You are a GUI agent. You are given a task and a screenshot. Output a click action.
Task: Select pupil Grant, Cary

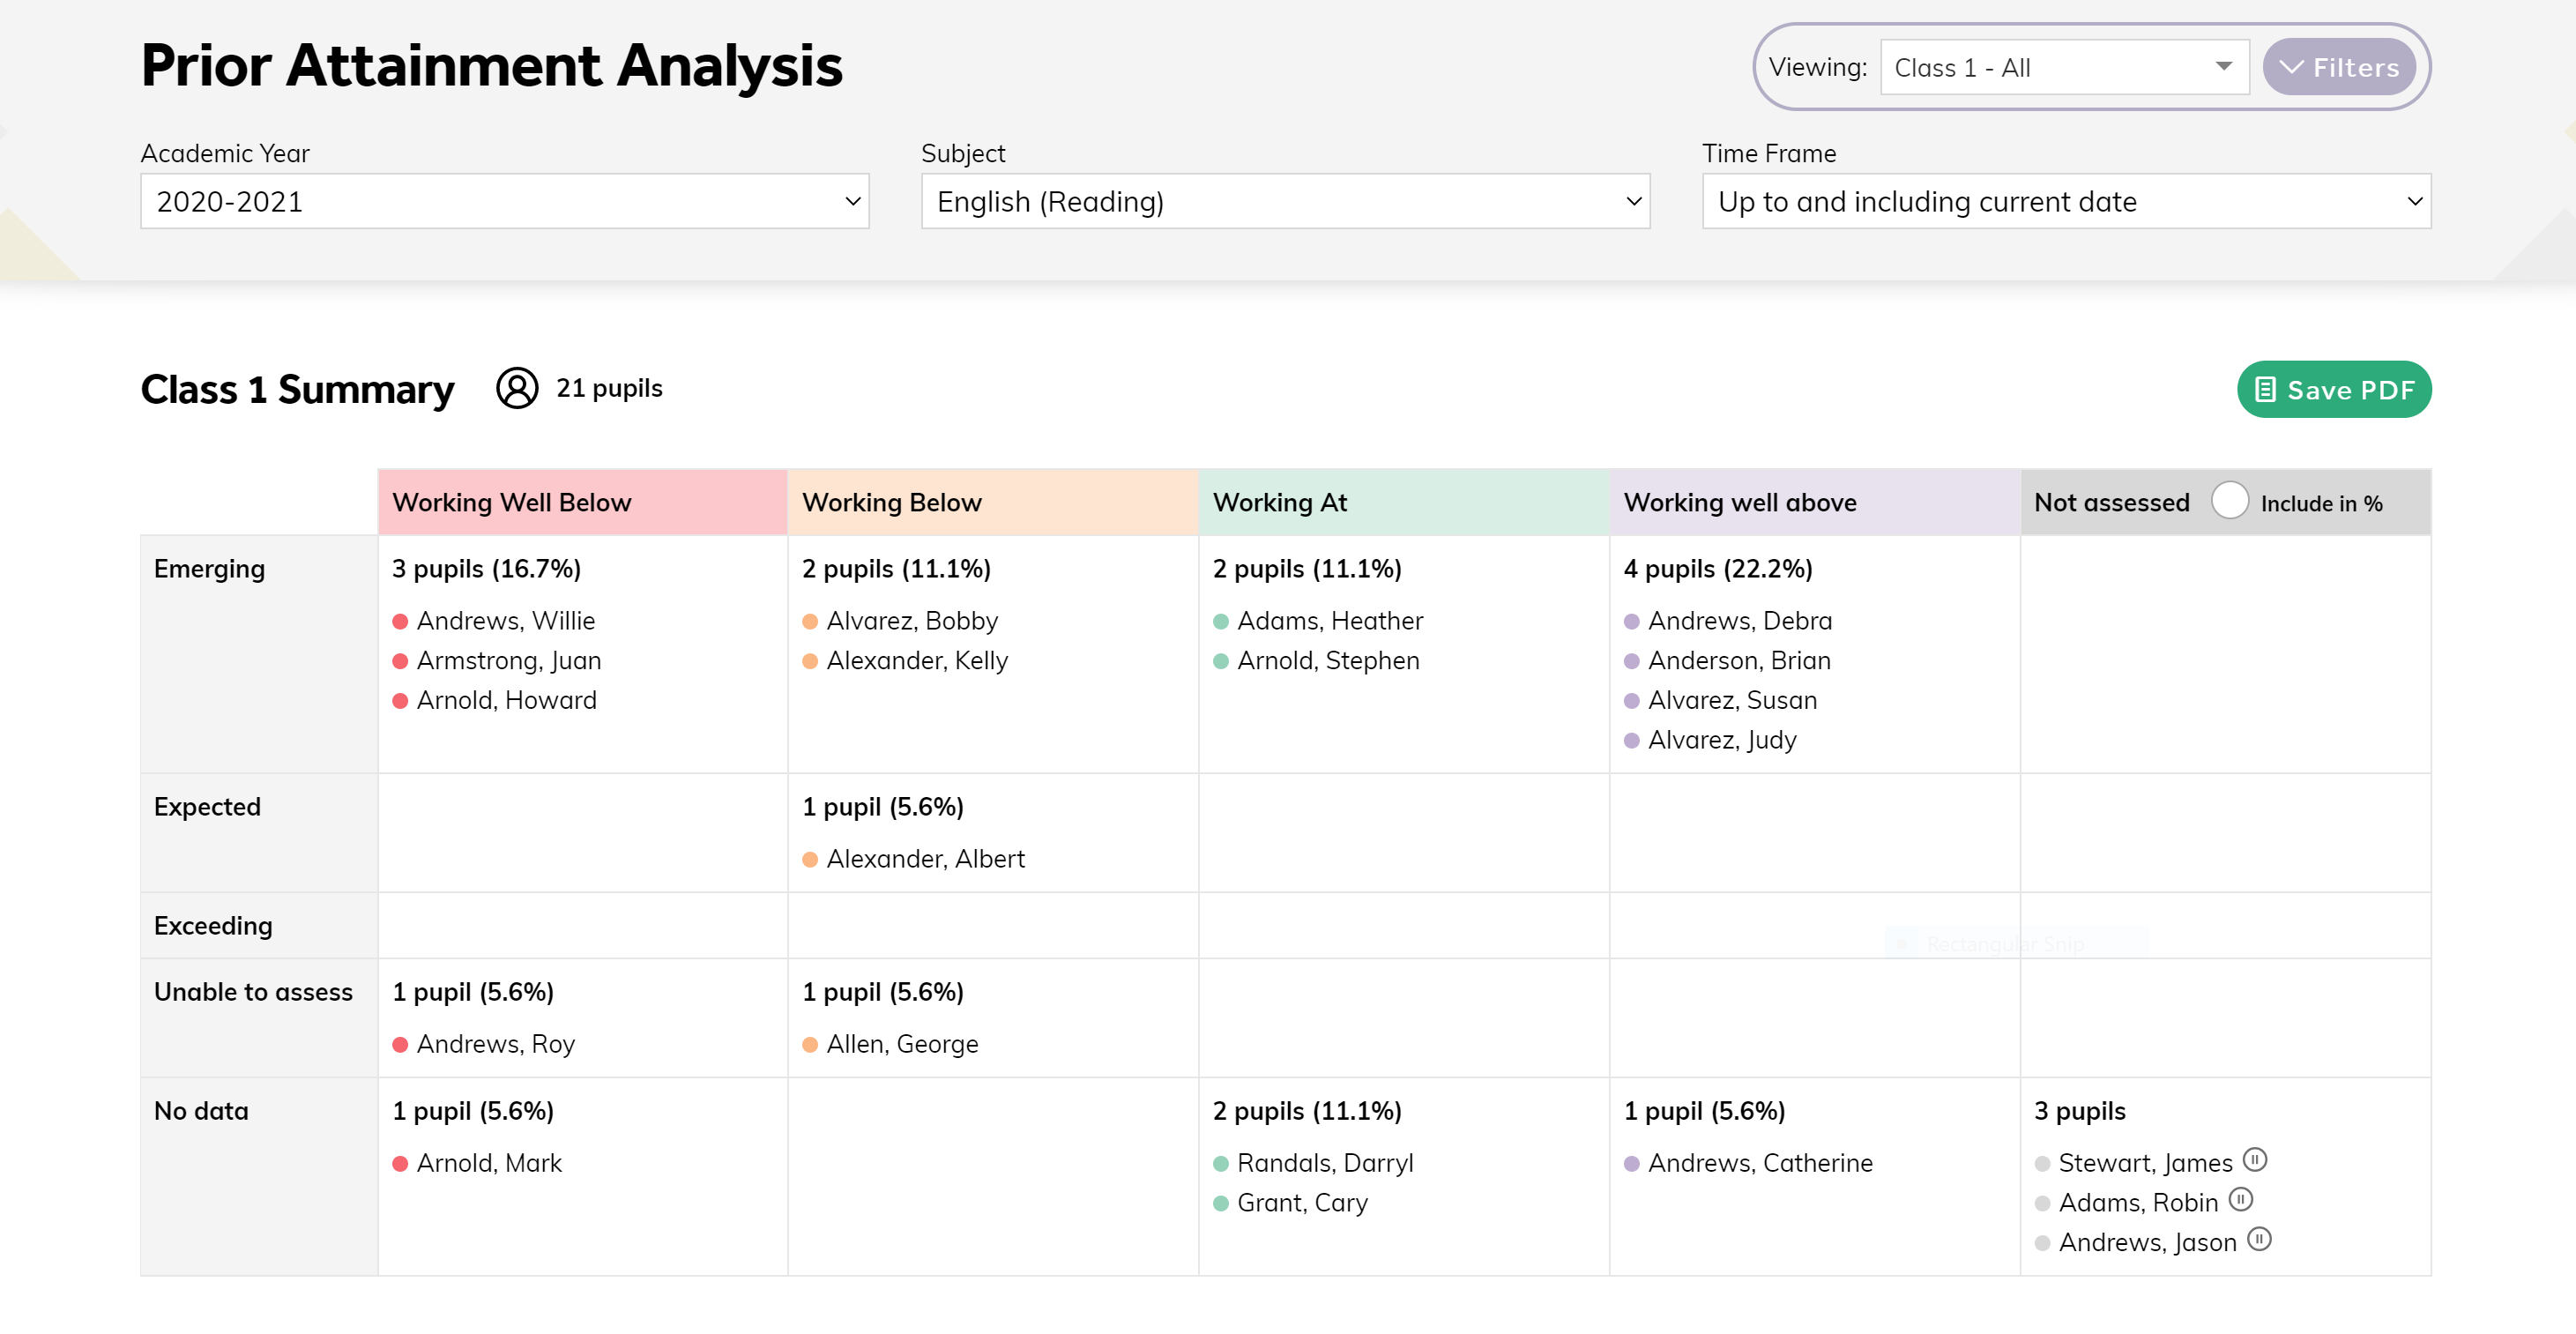point(1302,1202)
